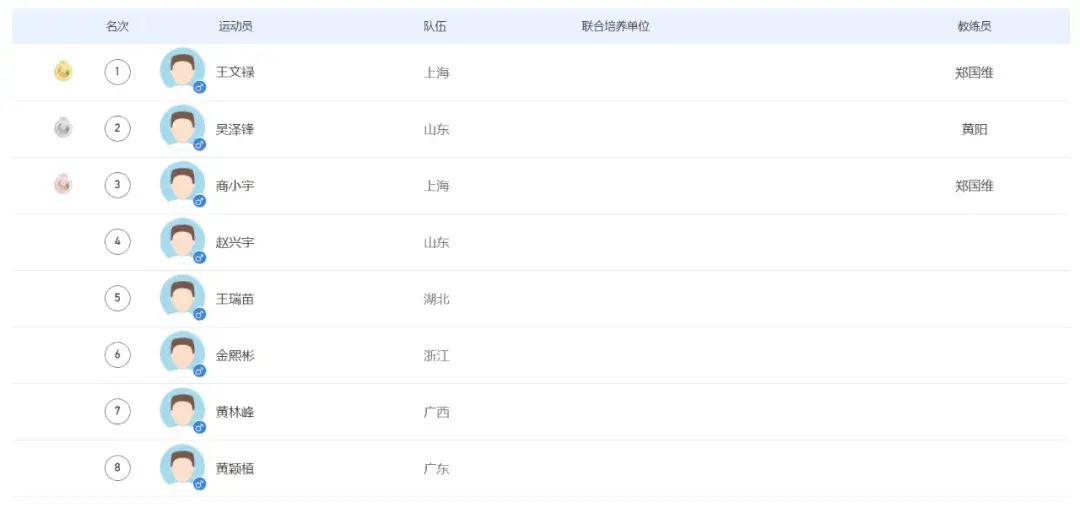
Task: Click the 教练员 column header
Action: pyautogui.click(x=975, y=26)
